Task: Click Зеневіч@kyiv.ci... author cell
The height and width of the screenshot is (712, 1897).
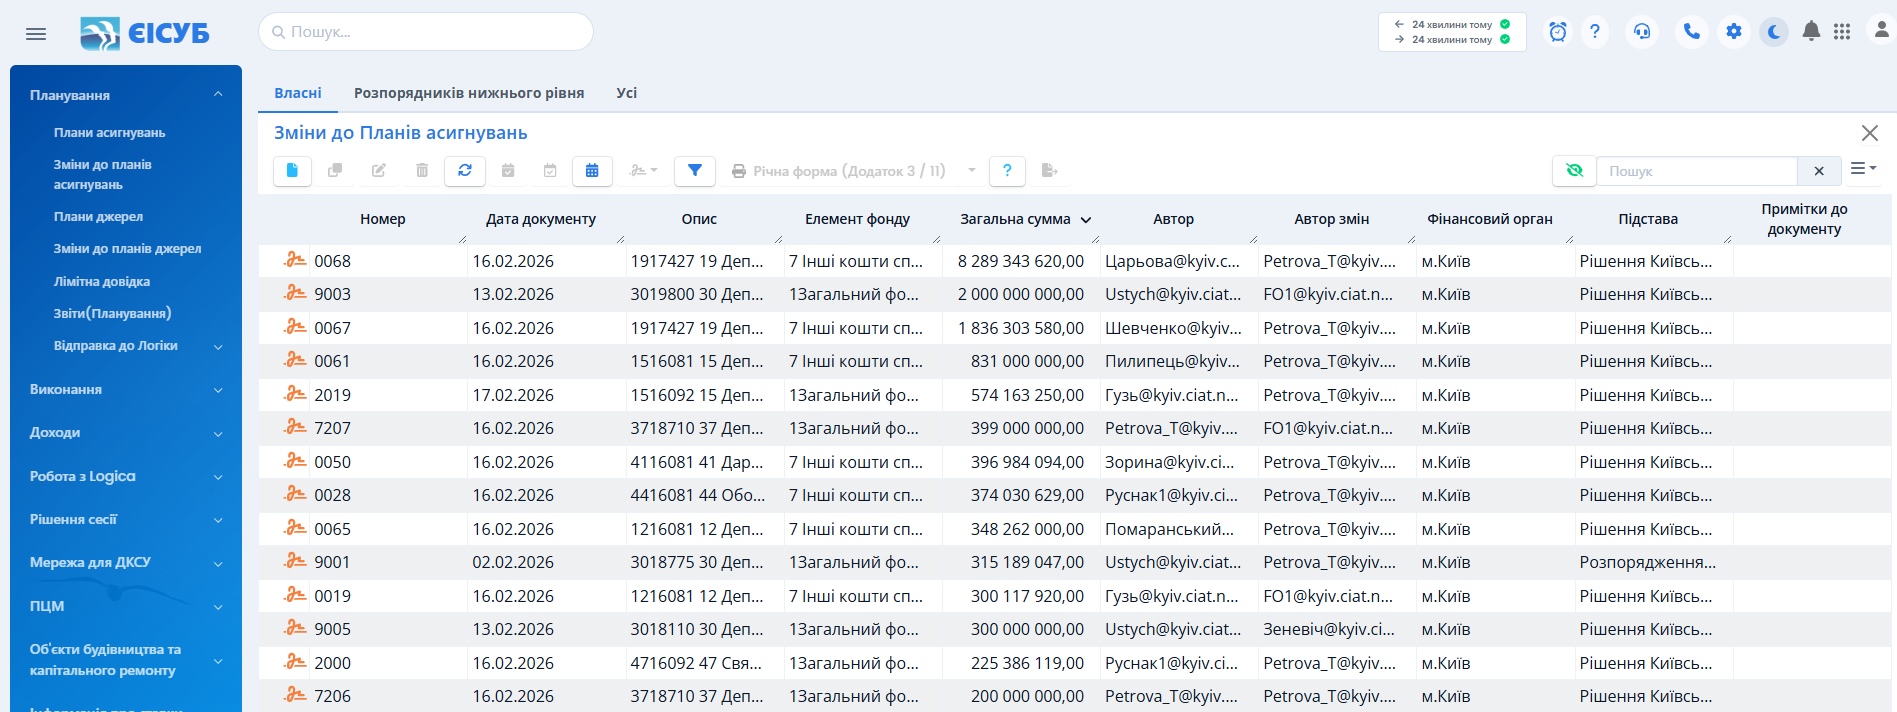Action: tap(1337, 629)
